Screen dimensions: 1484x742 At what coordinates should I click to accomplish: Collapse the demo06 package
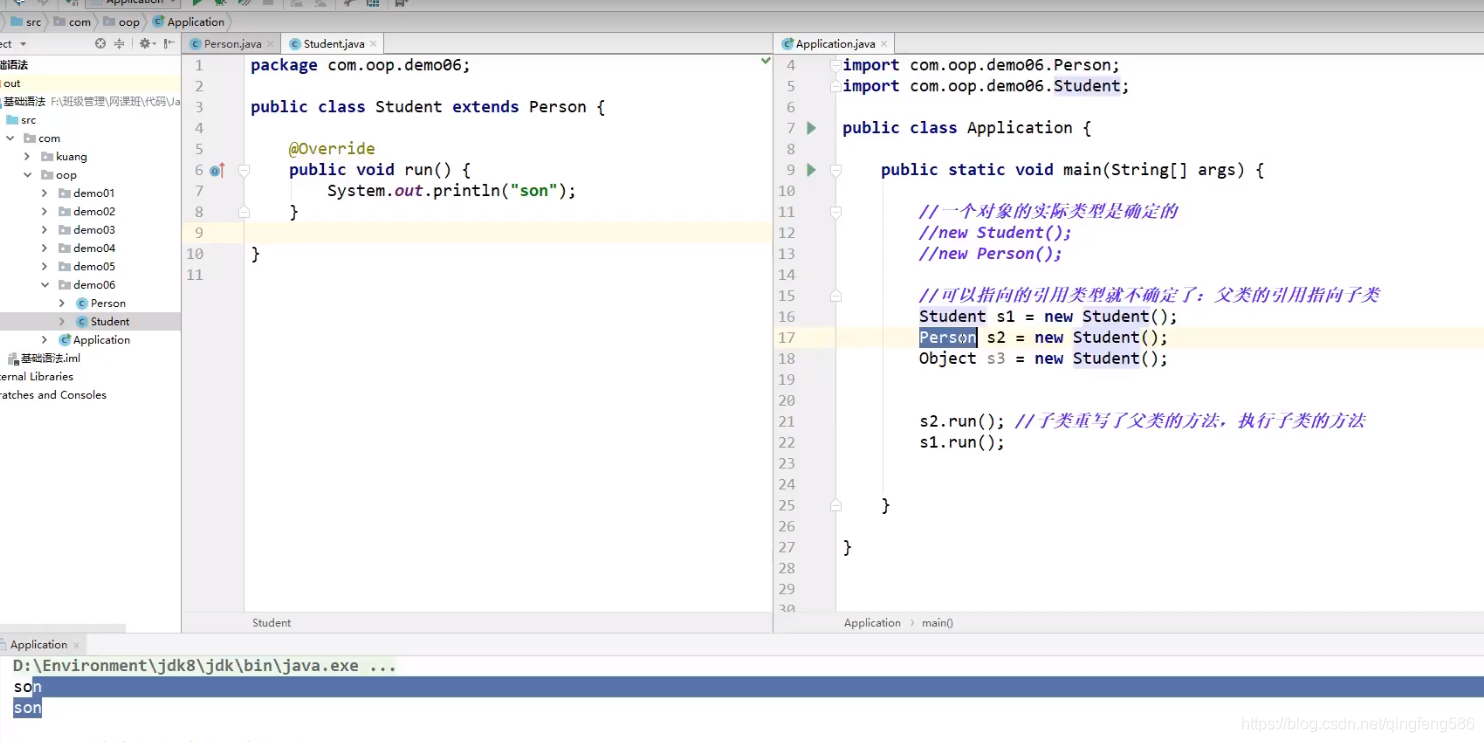(x=44, y=285)
